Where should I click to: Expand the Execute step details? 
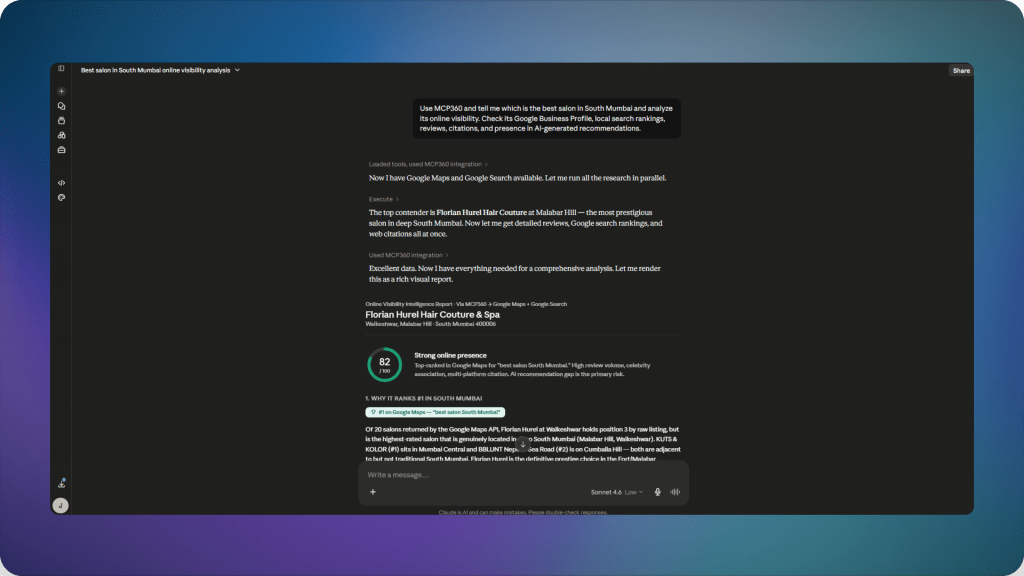383,199
